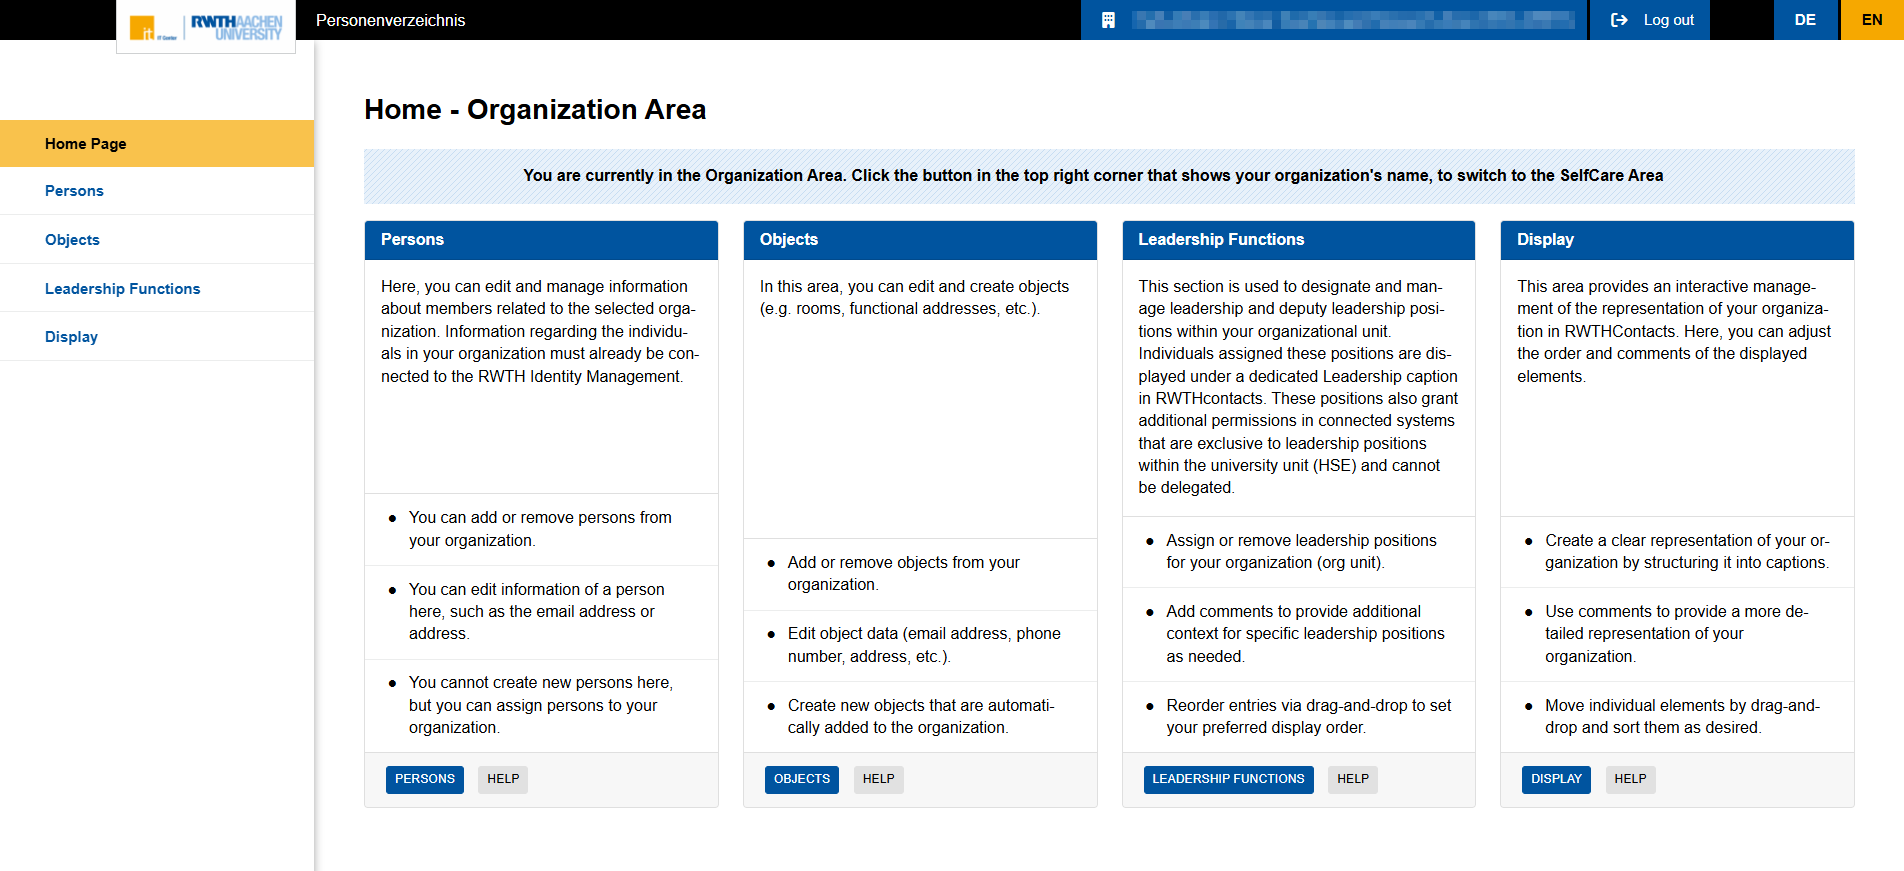The image size is (1904, 871).
Task: Click the Leadership Functions card header
Action: [1298, 240]
